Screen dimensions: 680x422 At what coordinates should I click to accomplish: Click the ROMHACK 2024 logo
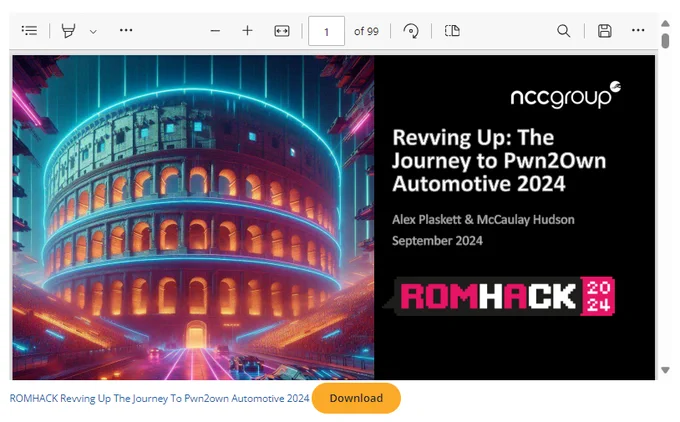(499, 296)
